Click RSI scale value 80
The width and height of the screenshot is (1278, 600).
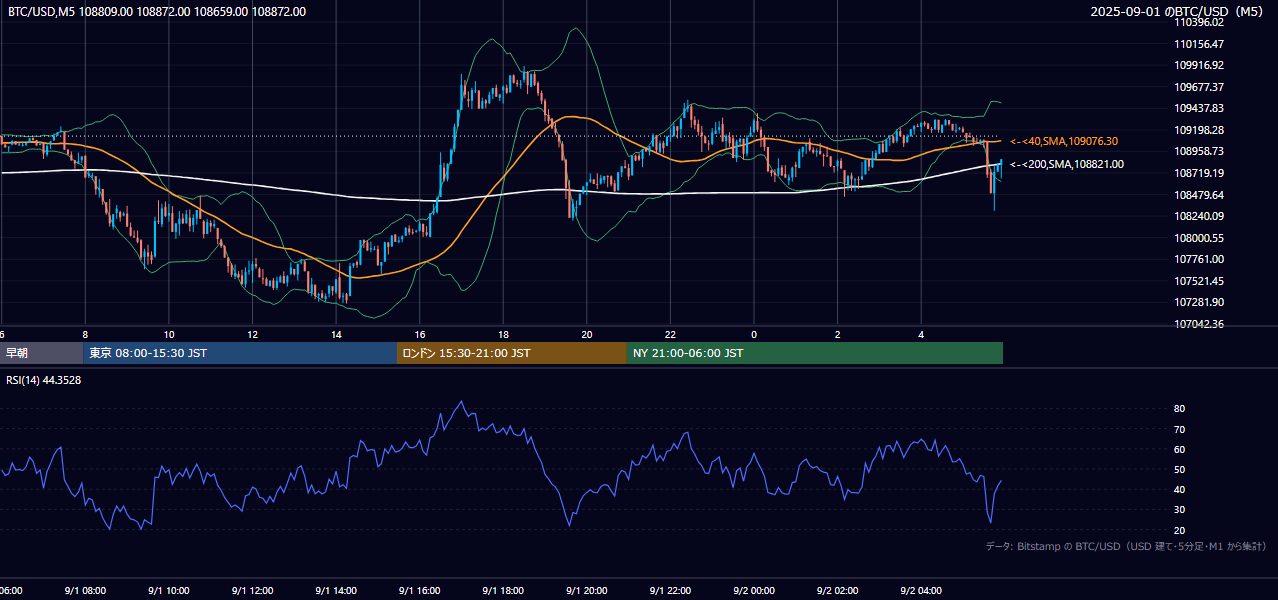coord(1180,409)
